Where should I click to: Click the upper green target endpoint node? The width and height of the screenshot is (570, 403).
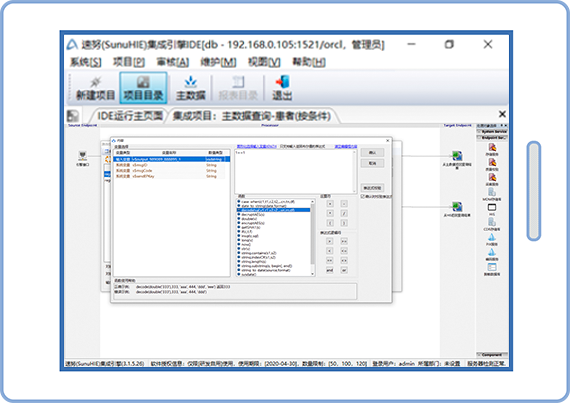pos(457,156)
